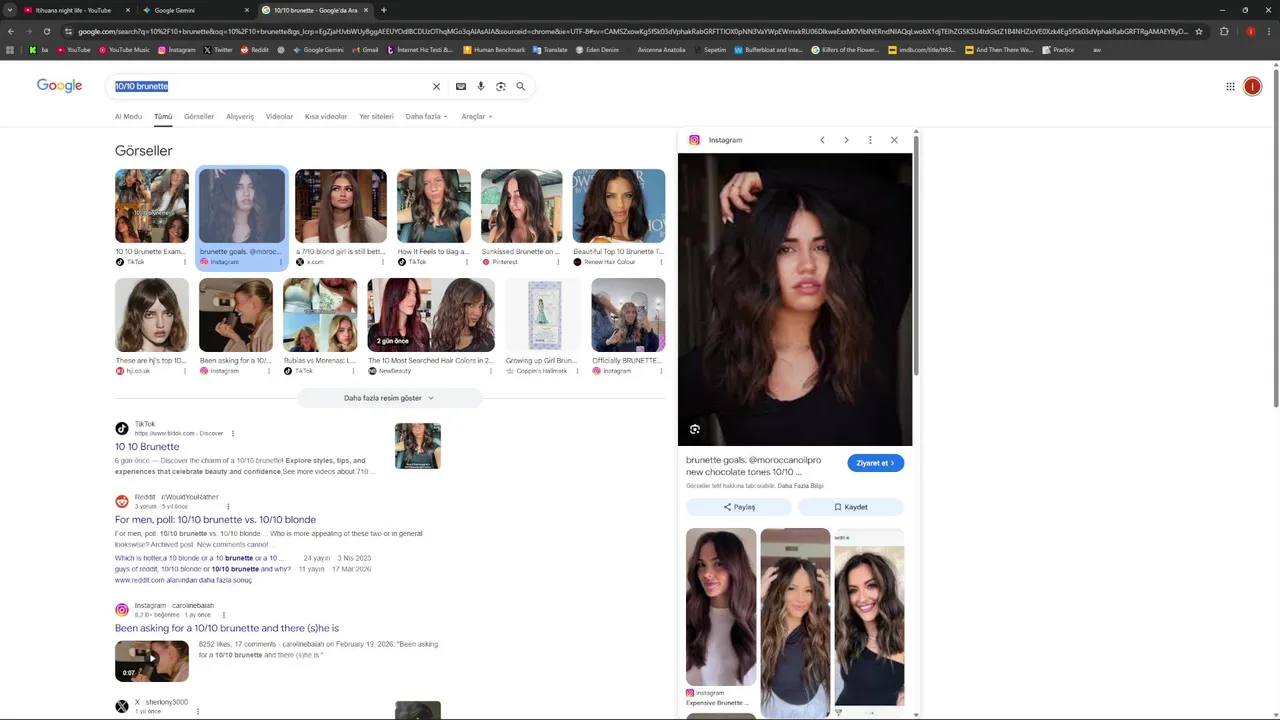The height and width of the screenshot is (720, 1280).
Task: Open the Araçlar tools dropdown
Action: pyautogui.click(x=477, y=116)
